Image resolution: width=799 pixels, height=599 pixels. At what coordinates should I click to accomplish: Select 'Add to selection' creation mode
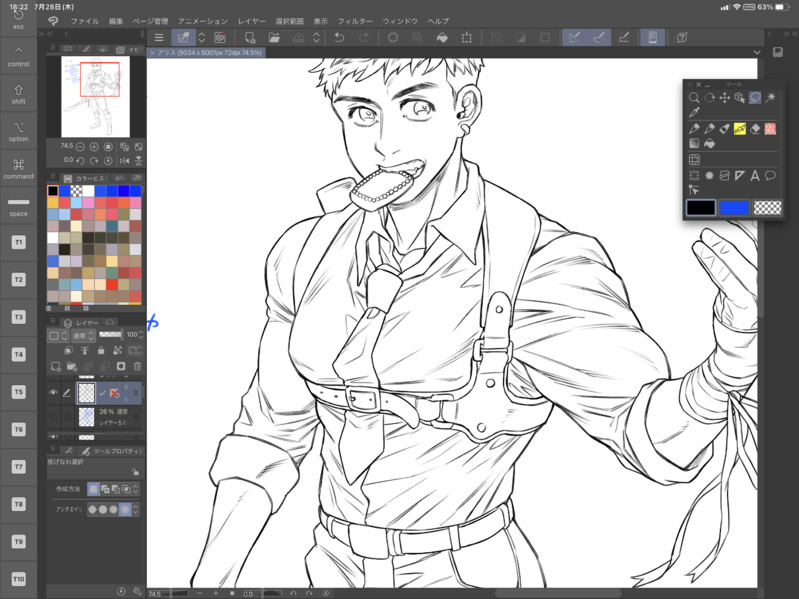click(x=105, y=489)
